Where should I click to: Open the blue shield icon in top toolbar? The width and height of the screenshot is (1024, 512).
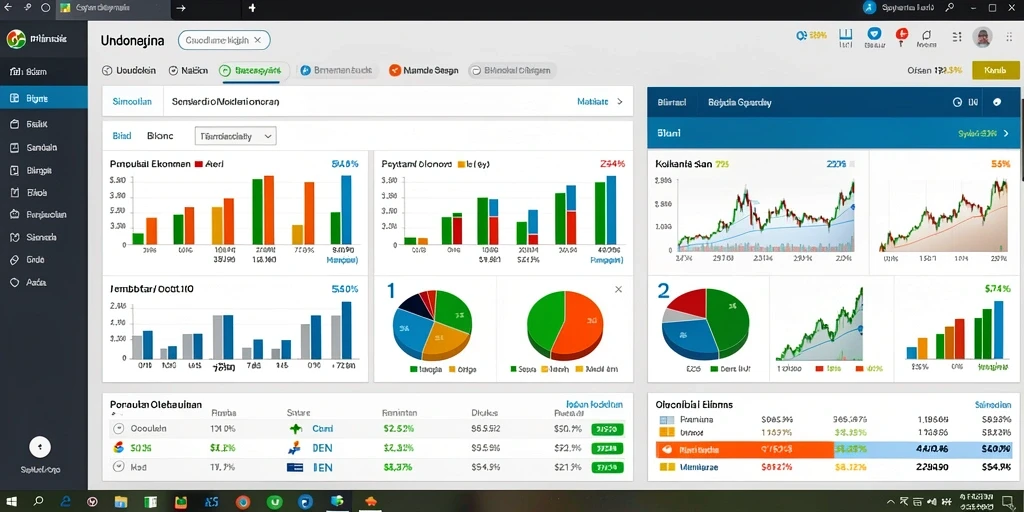coord(874,33)
